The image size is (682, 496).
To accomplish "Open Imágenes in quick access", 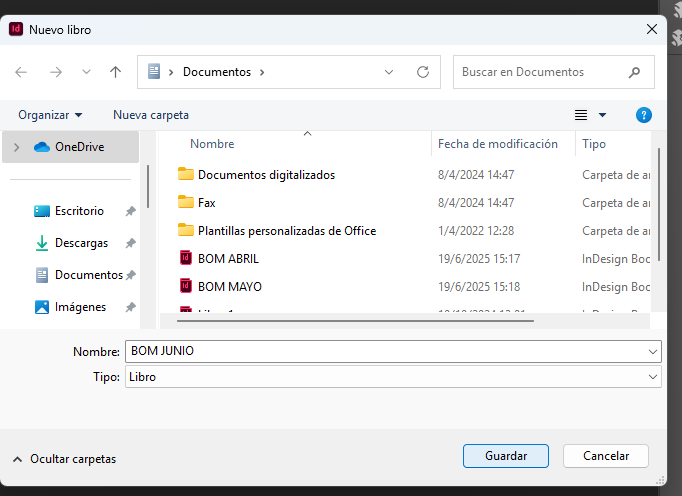I will pos(80,307).
